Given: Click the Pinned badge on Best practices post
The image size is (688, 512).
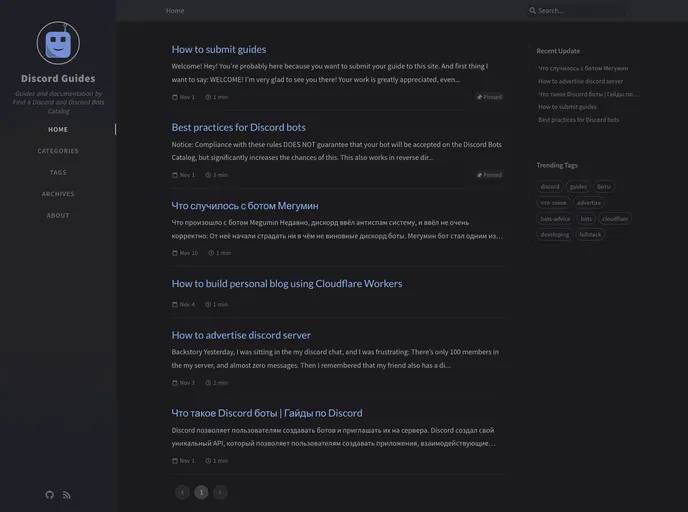Looking at the screenshot, I should pyautogui.click(x=489, y=175).
